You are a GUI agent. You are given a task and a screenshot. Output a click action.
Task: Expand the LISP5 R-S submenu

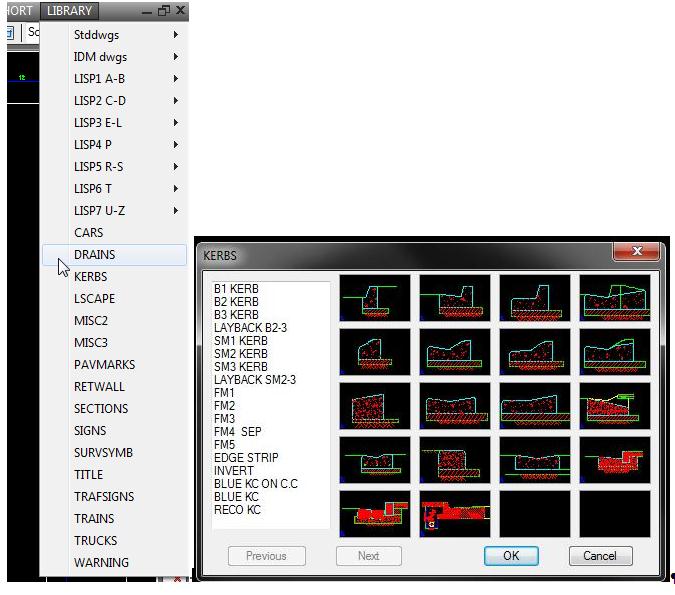click(115, 166)
